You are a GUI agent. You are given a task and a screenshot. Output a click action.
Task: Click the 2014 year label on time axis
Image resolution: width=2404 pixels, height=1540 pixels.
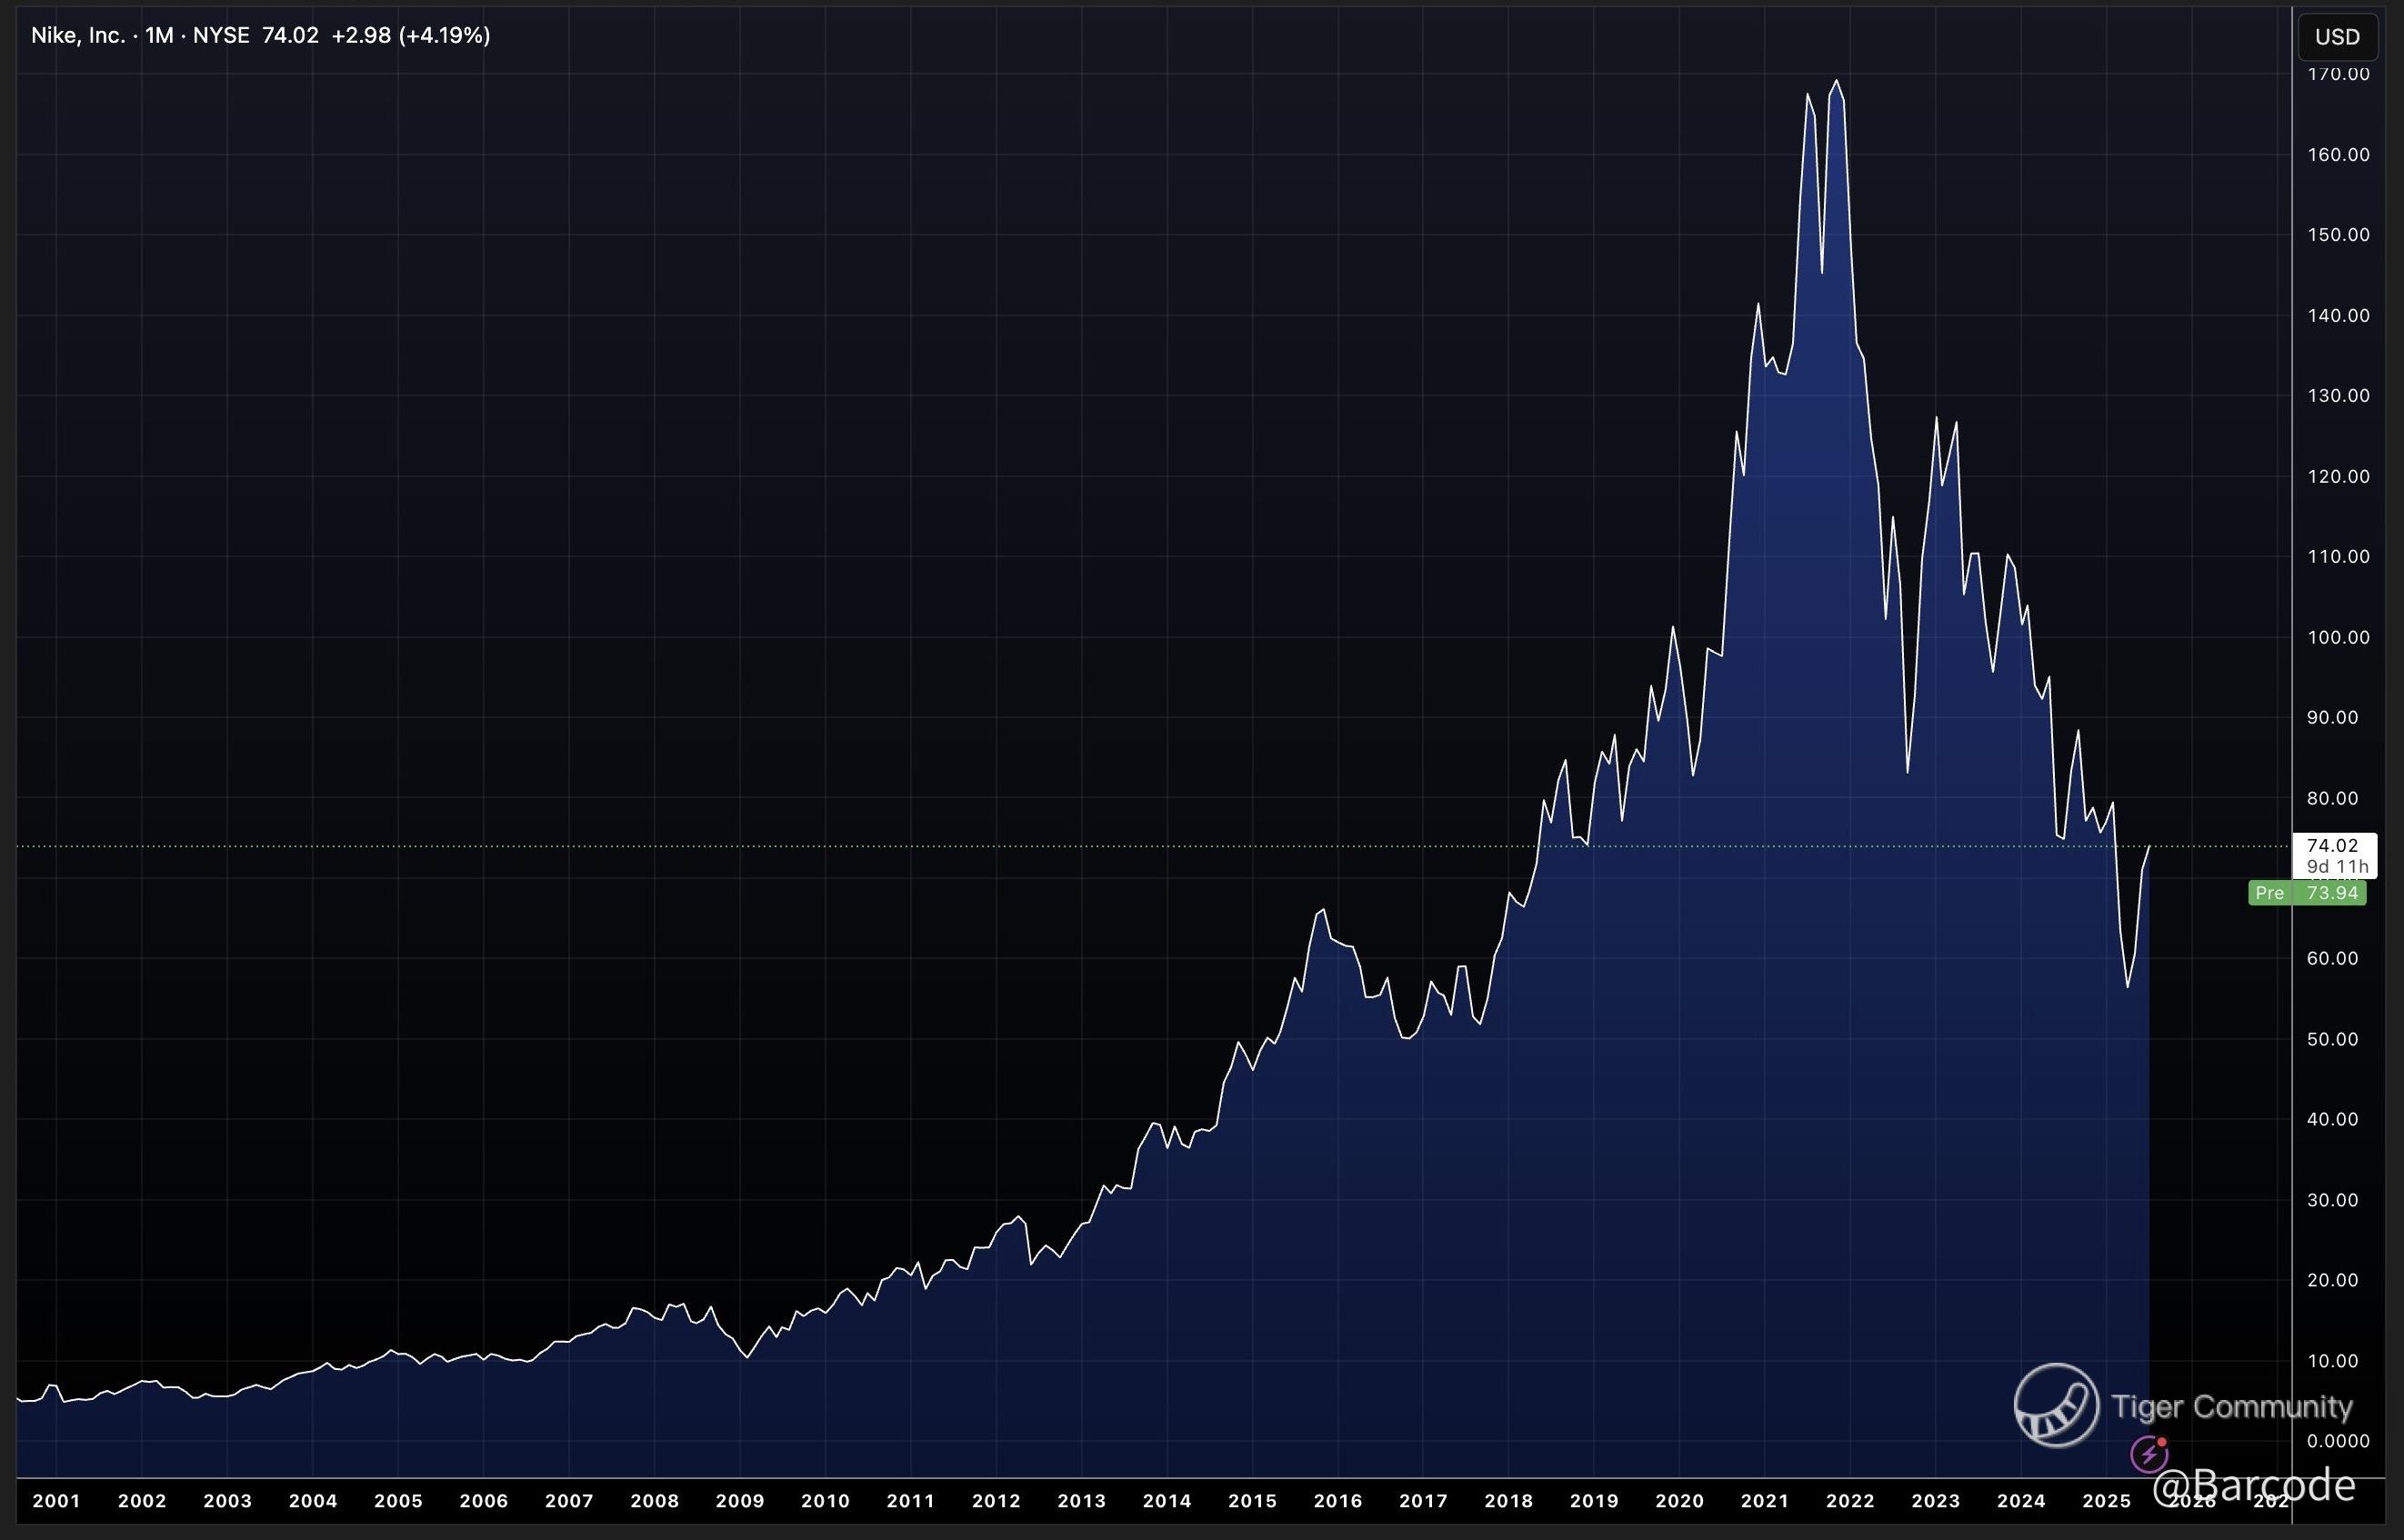click(x=1167, y=1502)
